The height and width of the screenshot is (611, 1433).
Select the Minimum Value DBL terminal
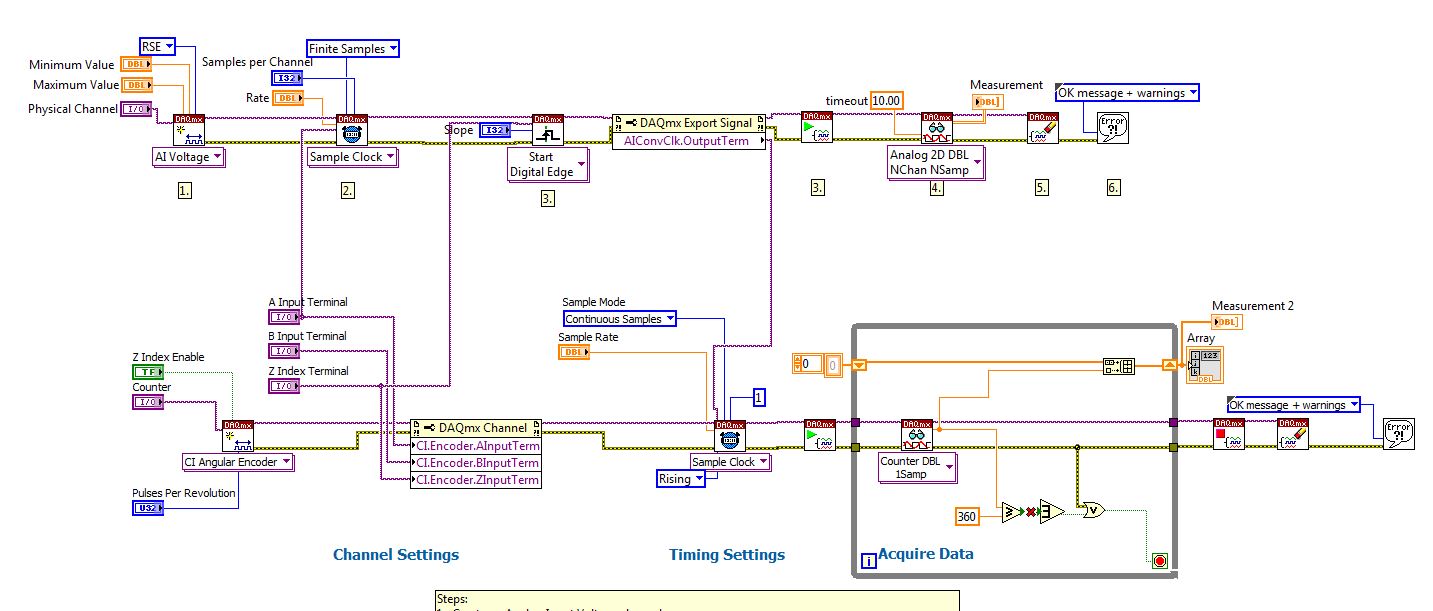(134, 65)
